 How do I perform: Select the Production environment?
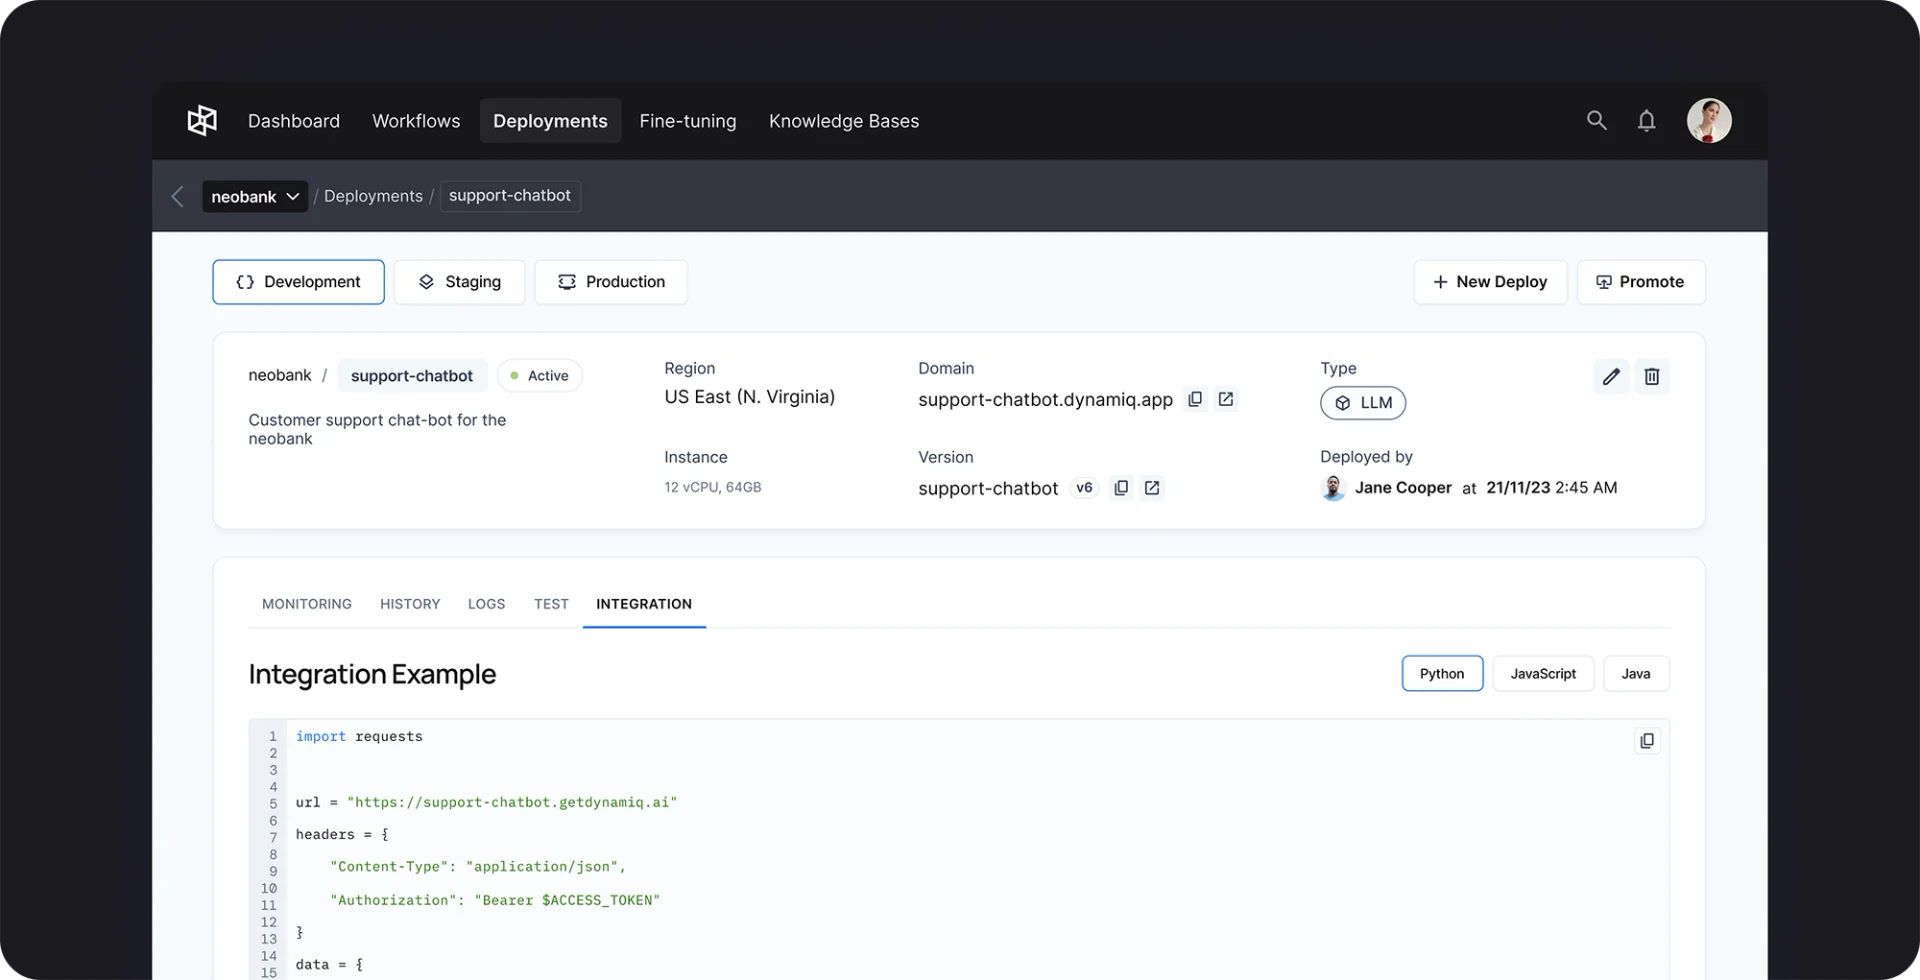pos(611,281)
